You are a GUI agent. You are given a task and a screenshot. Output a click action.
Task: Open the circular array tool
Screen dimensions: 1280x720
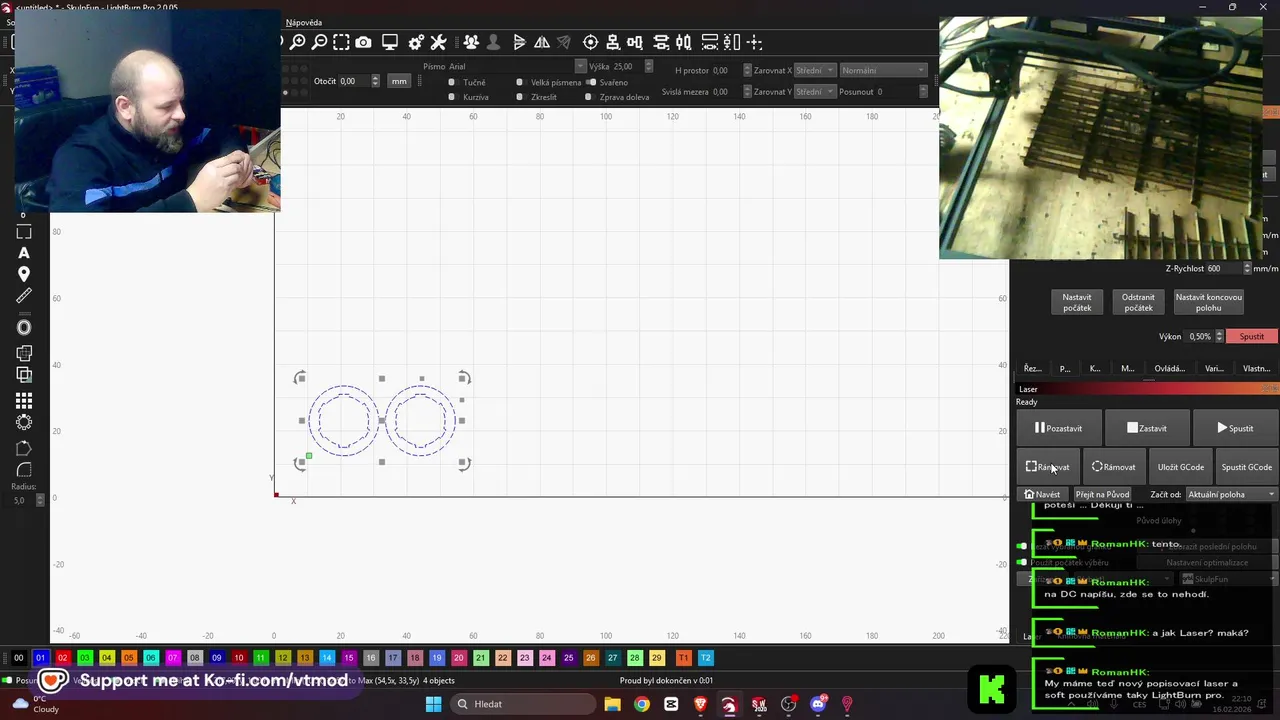pyautogui.click(x=24, y=422)
